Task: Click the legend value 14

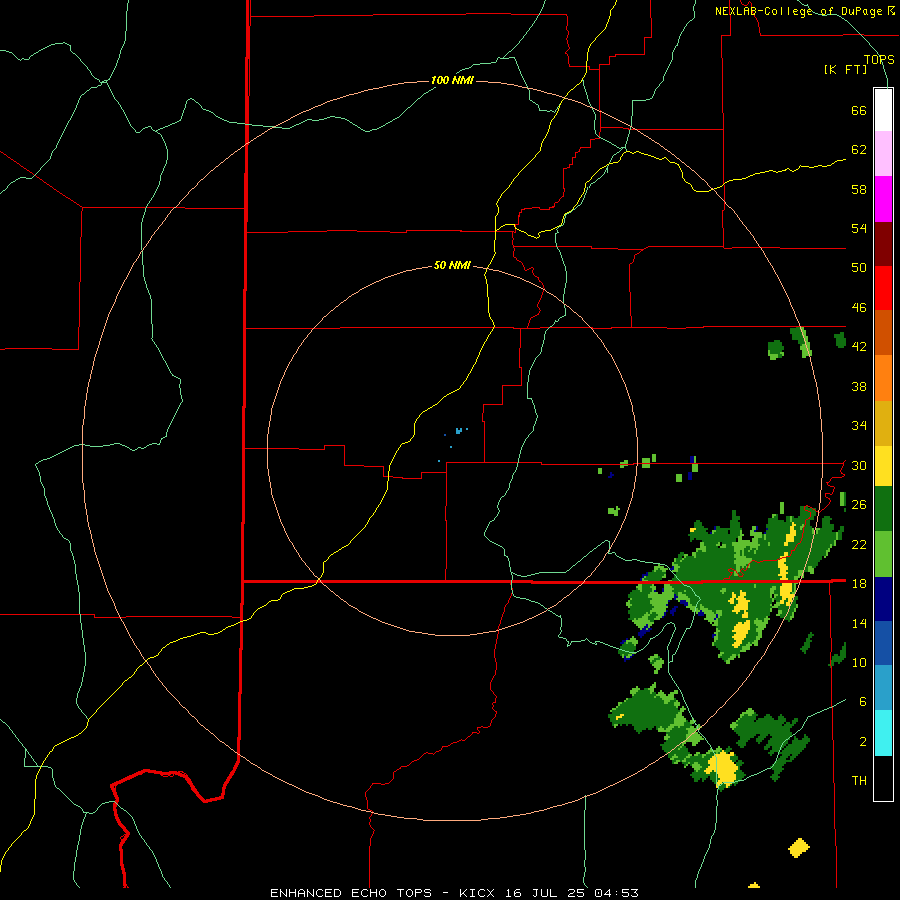Action: (859, 623)
